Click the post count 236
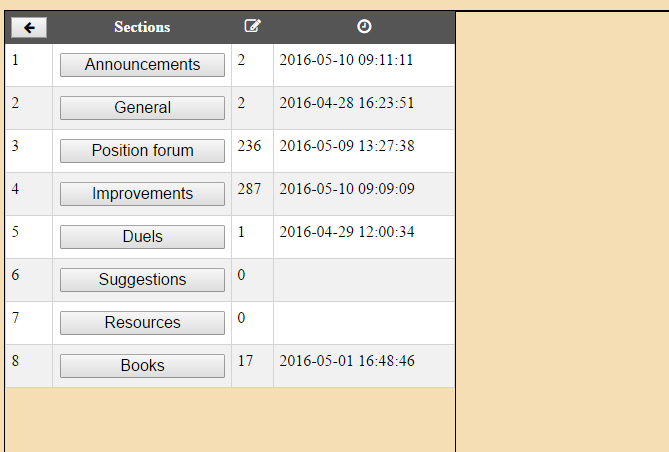Viewport: 669px width, 452px height. pyautogui.click(x=249, y=146)
